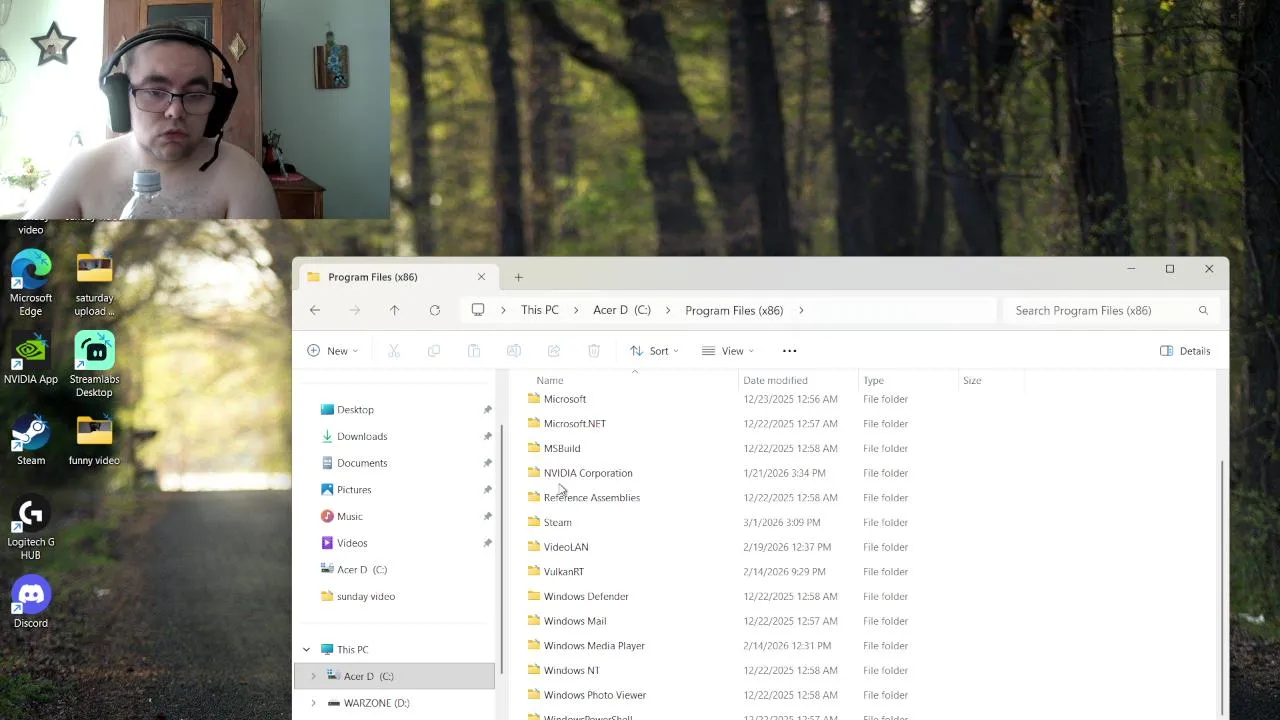Select the Windows Photo Viewer folder
1280x720 pixels.
595,695
